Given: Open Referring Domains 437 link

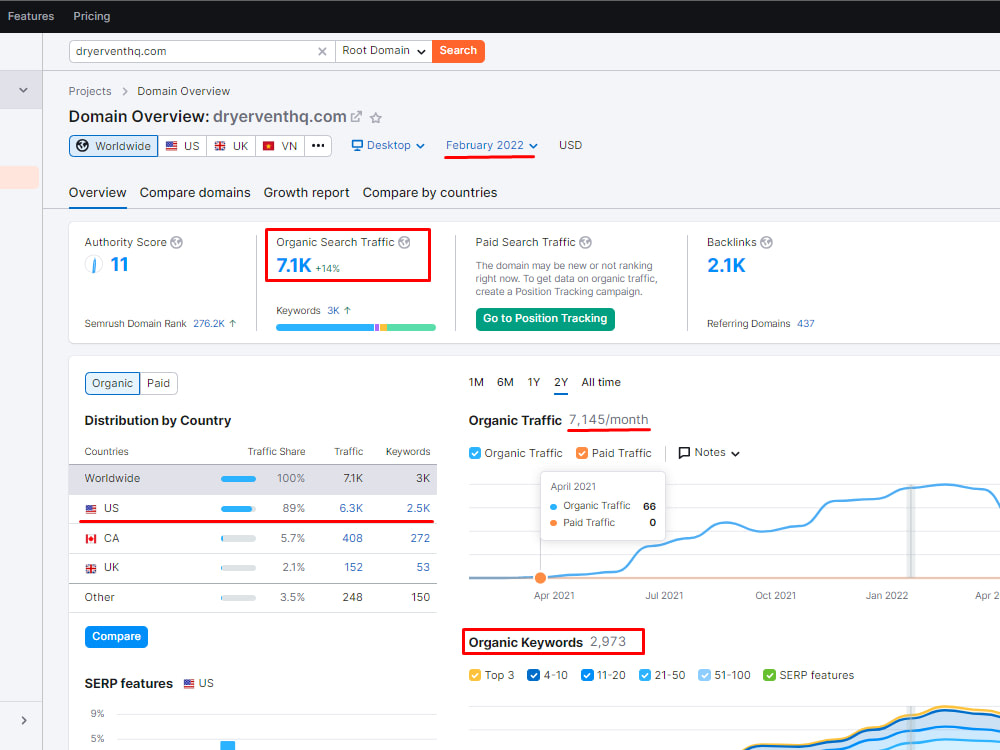Looking at the screenshot, I should [806, 324].
